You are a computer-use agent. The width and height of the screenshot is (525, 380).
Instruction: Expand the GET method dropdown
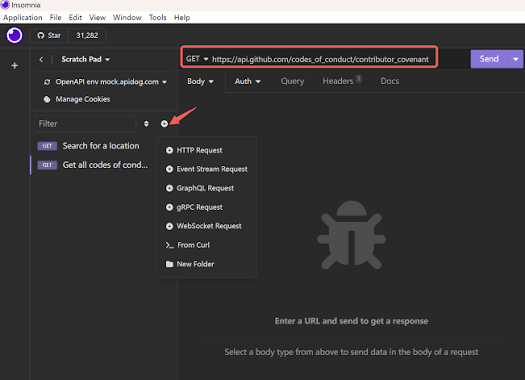click(197, 59)
